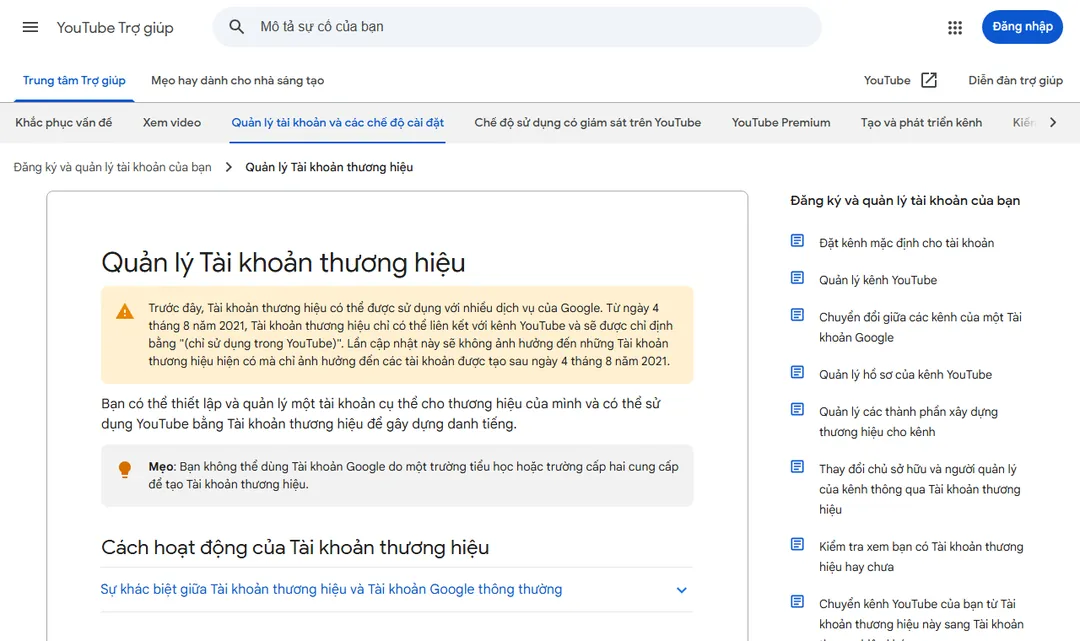Open the YouTube link in header
Image resolution: width=1080 pixels, height=641 pixels.
pos(887,81)
